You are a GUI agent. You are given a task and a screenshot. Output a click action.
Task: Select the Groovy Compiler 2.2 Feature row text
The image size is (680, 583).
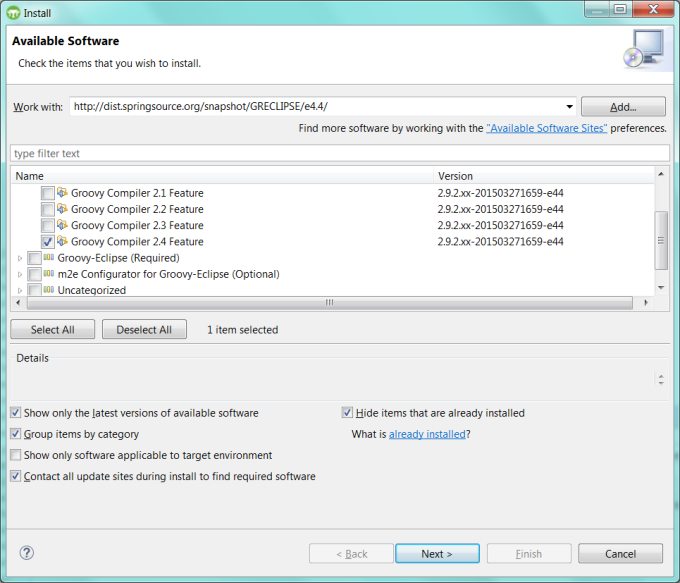tap(137, 209)
